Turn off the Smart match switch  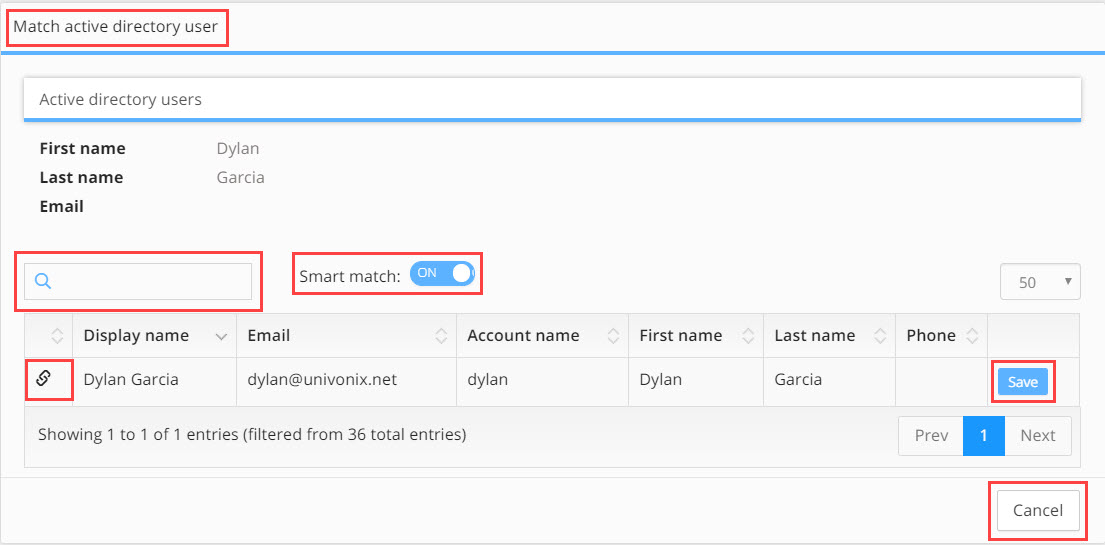(x=442, y=274)
